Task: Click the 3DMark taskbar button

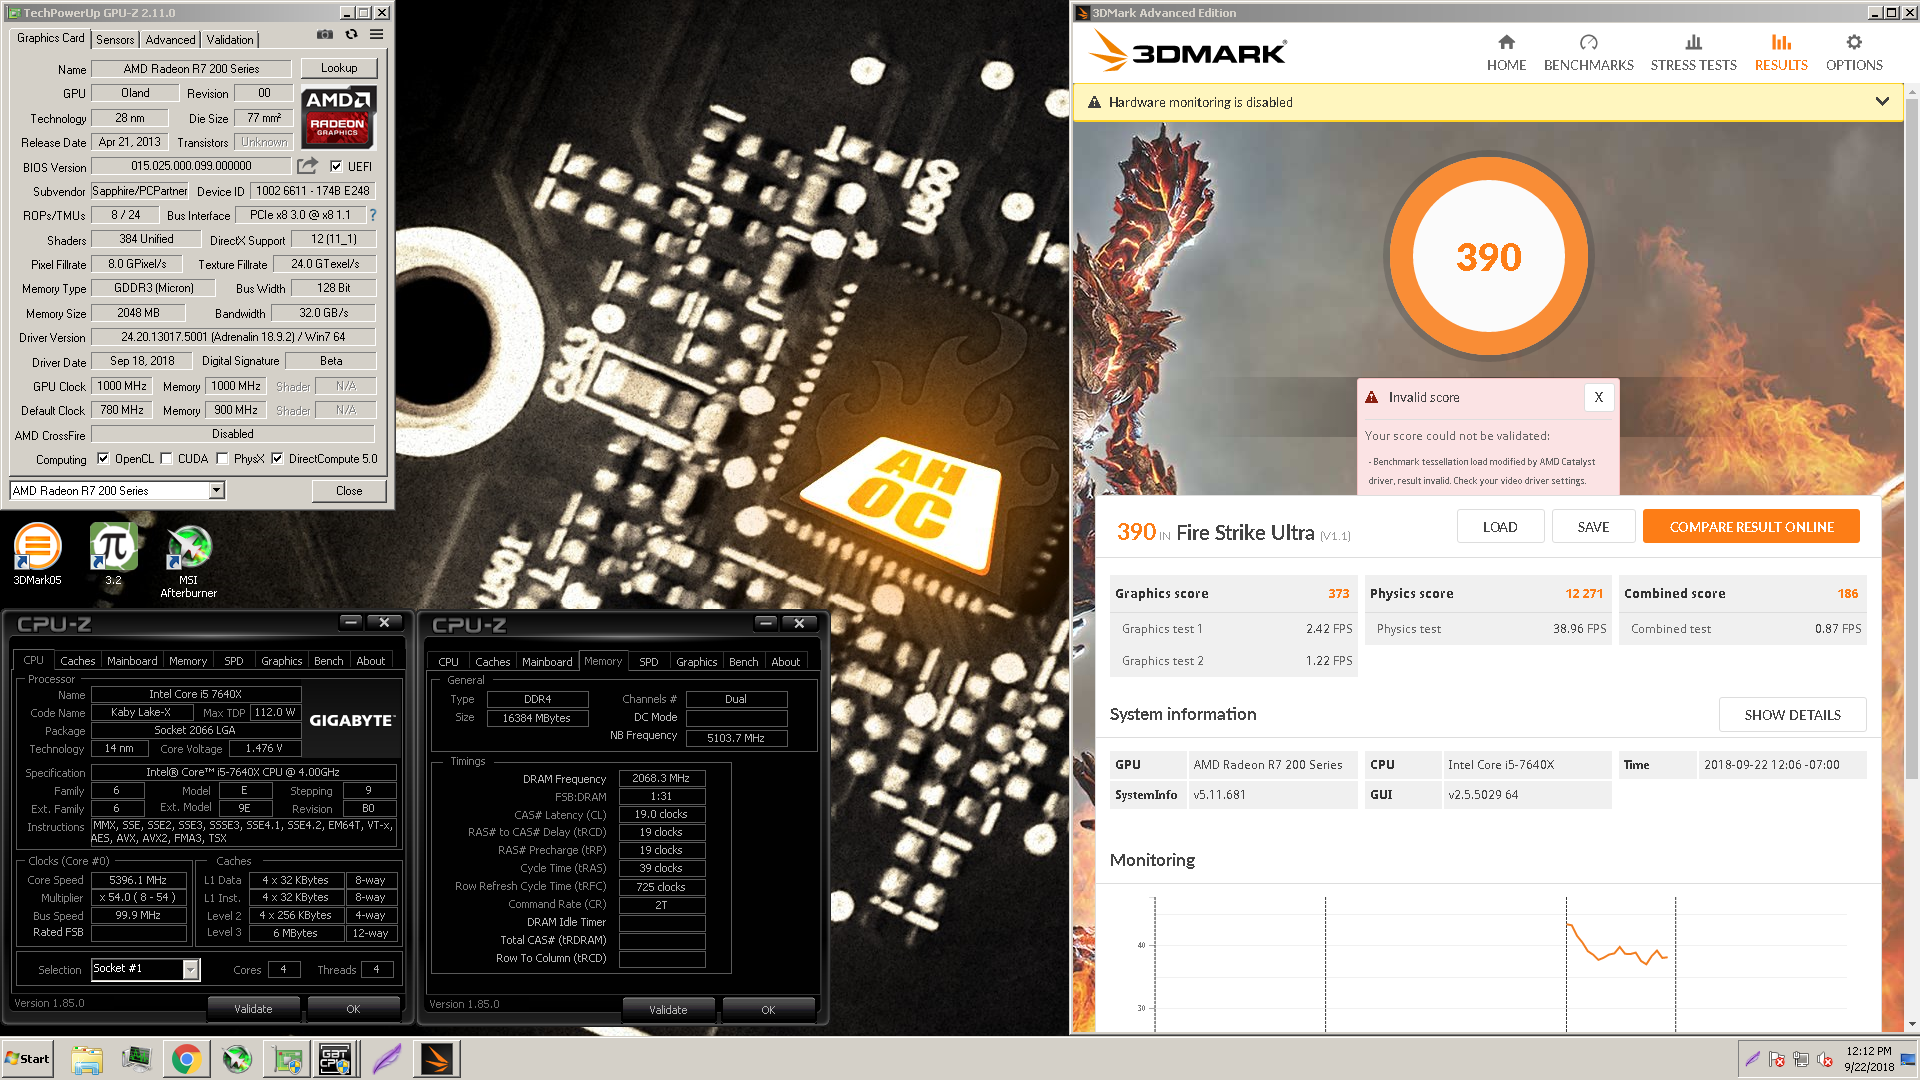Action: 437,1059
